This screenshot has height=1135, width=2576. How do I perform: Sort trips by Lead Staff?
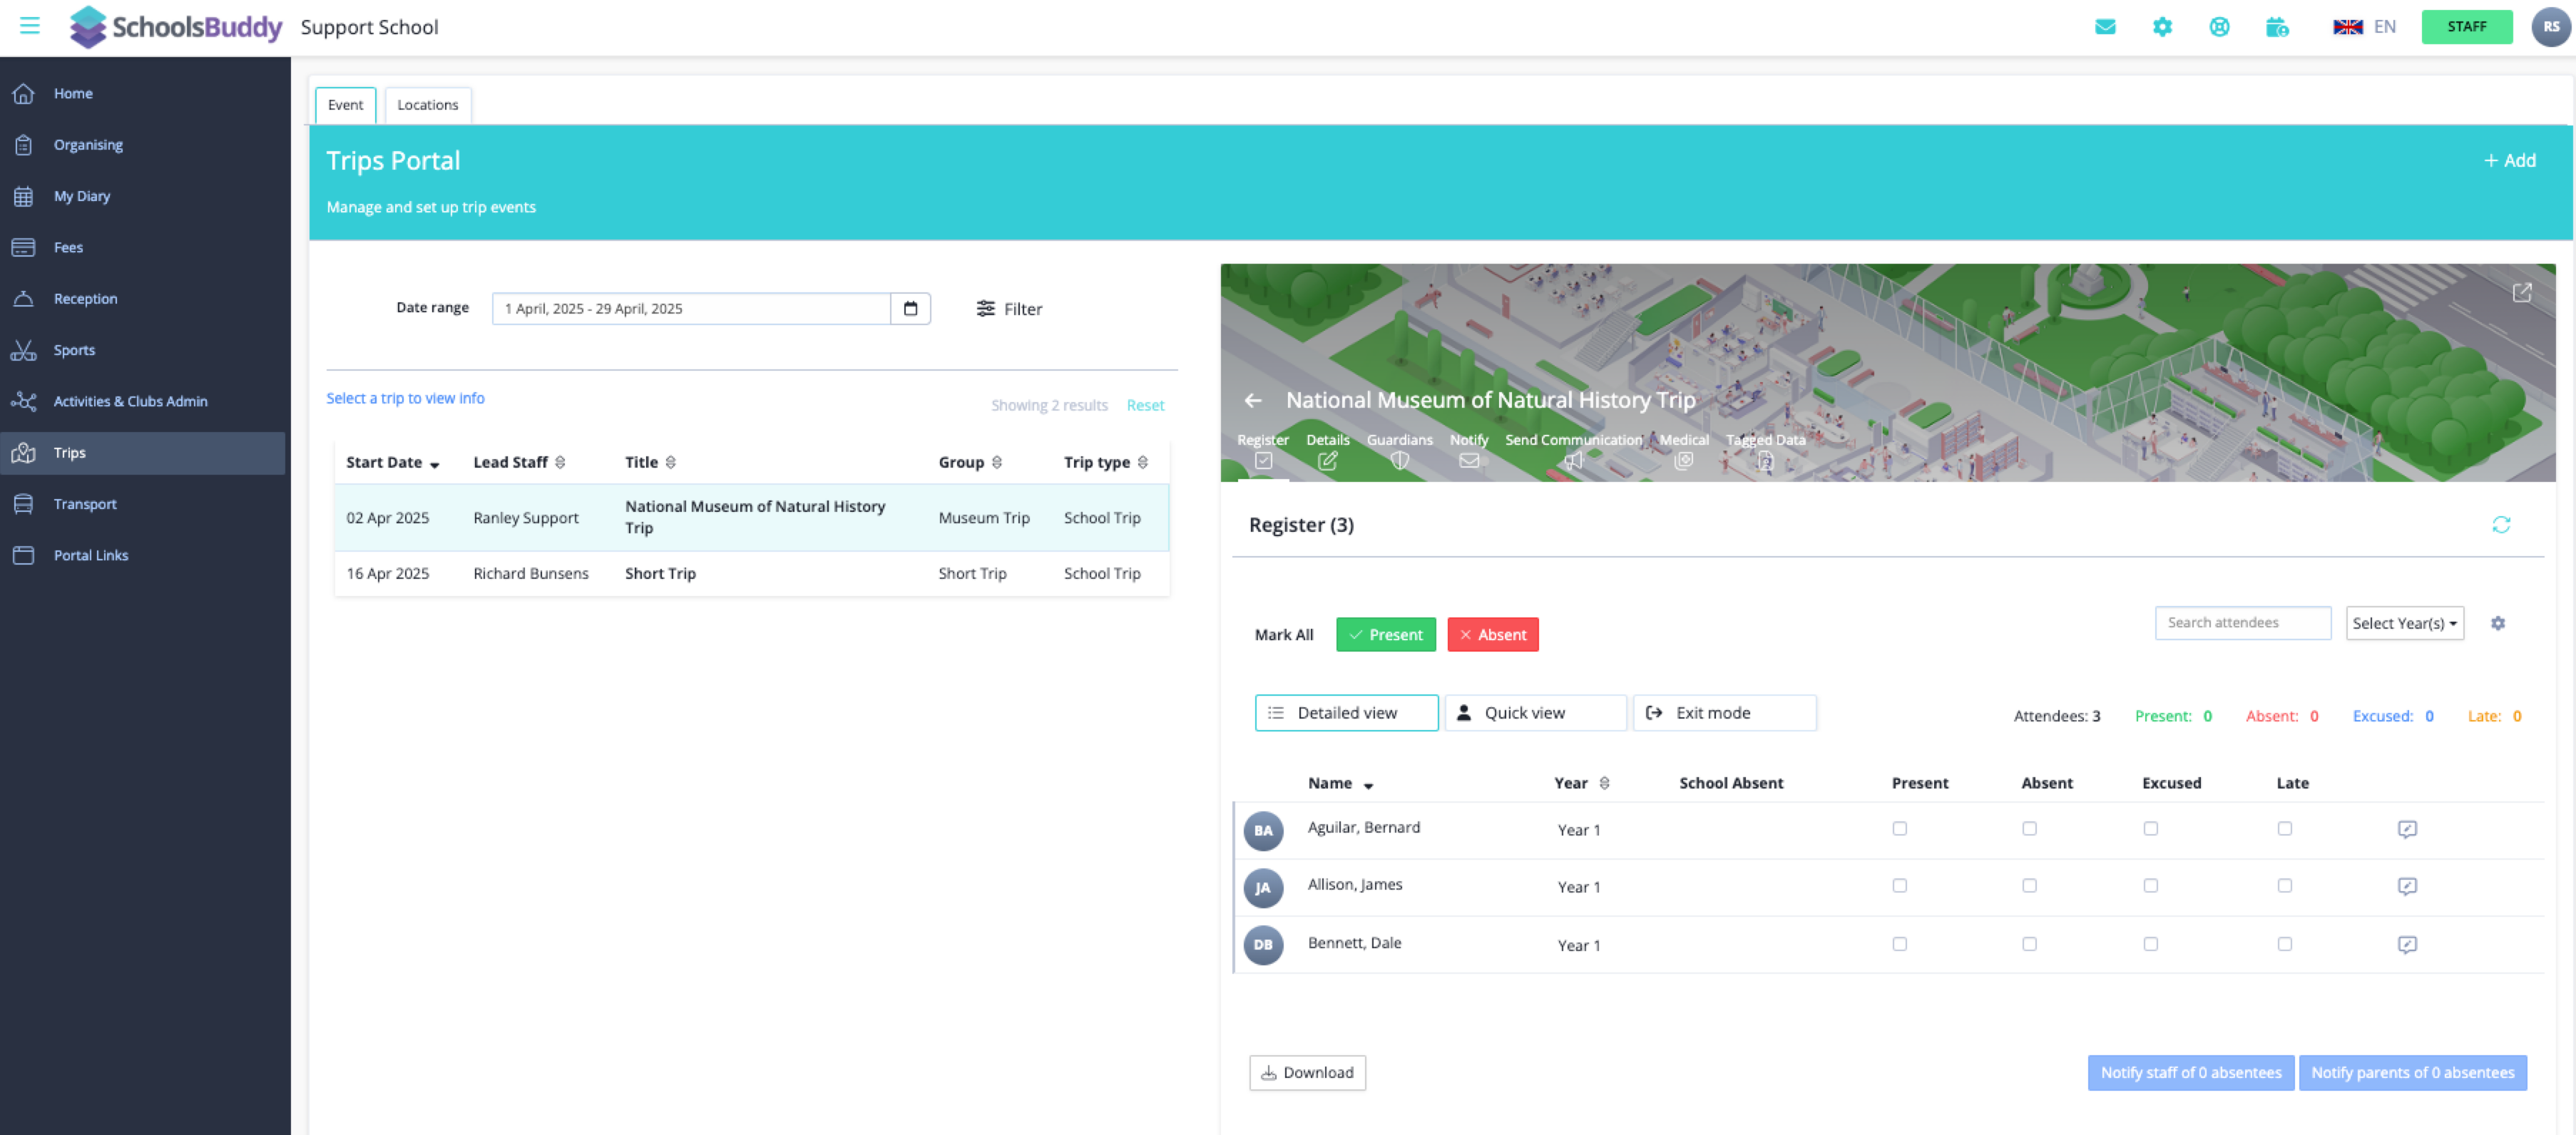click(x=519, y=462)
